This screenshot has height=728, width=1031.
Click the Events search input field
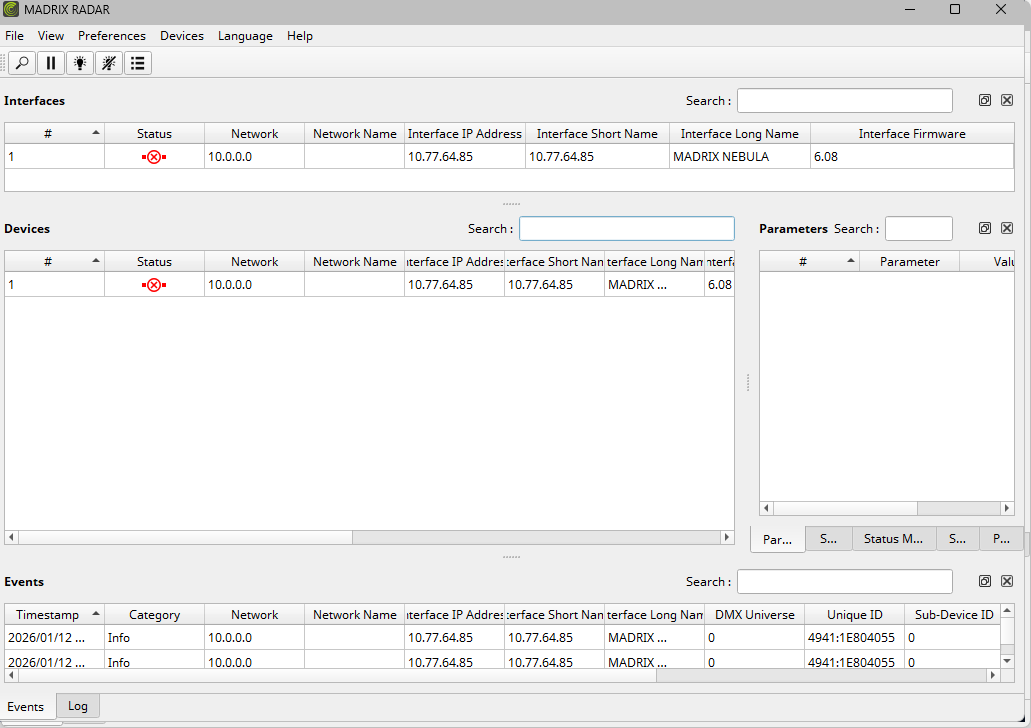[844, 582]
